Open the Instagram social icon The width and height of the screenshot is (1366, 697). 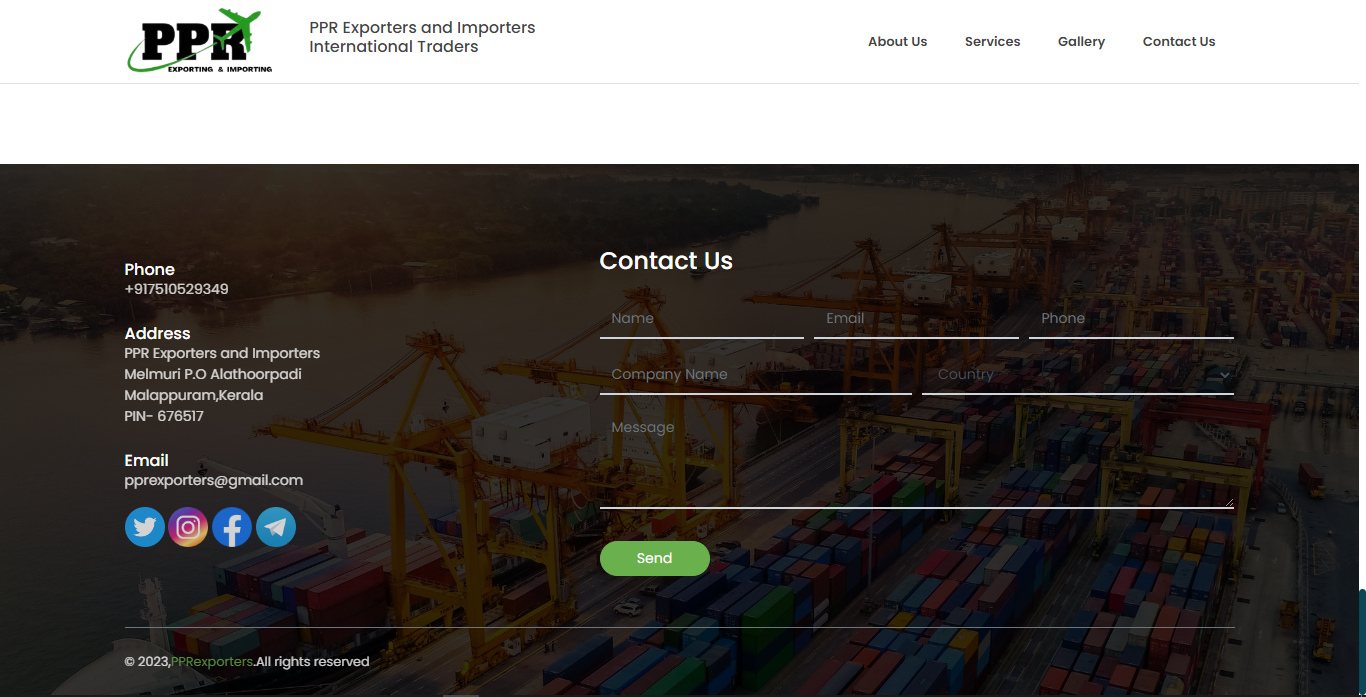coord(188,527)
